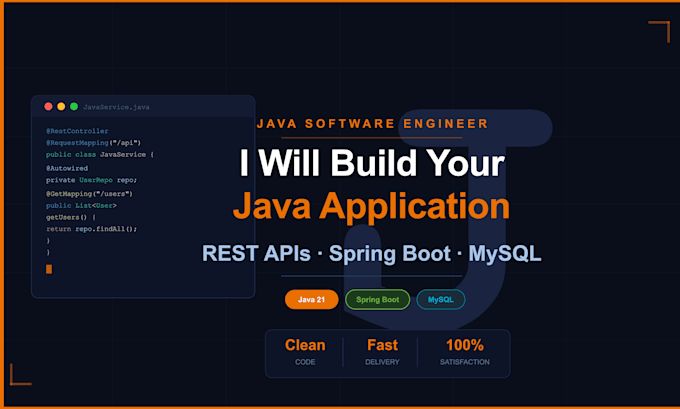Image resolution: width=680 pixels, height=409 pixels.
Task: Click the public List<User> code line
Action: [x=82, y=206]
